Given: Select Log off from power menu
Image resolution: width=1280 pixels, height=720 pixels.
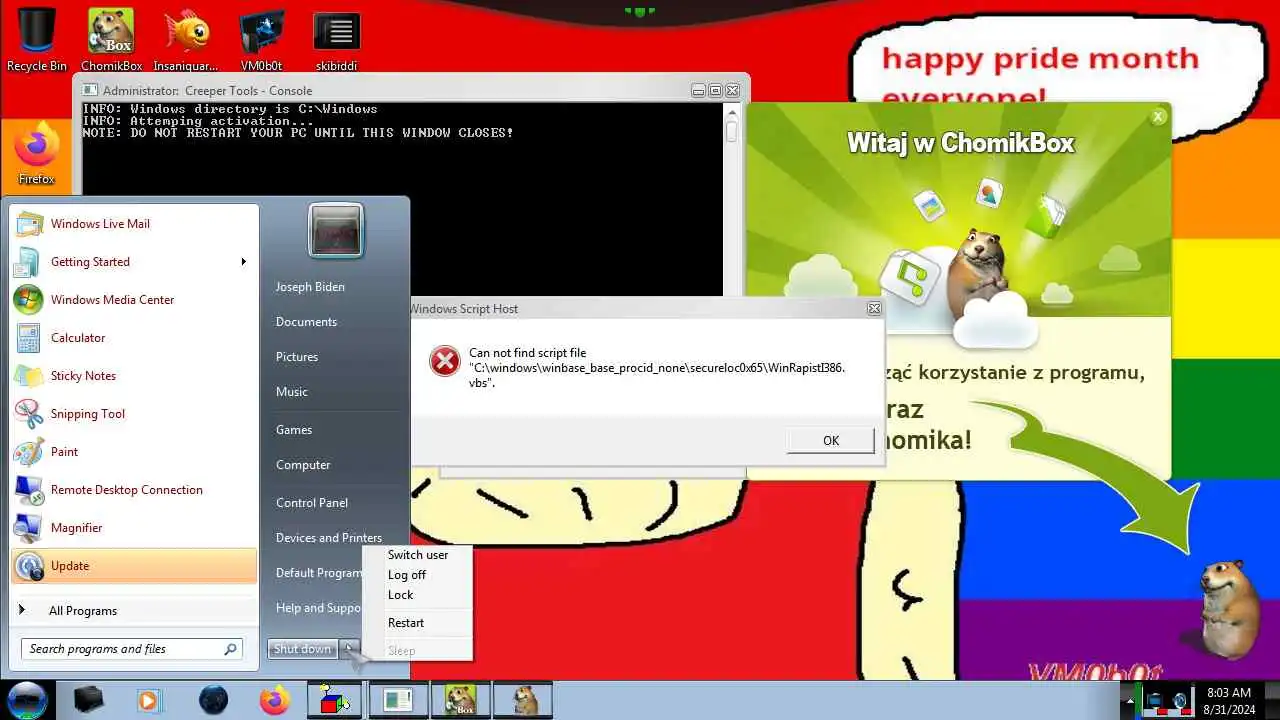Looking at the screenshot, I should (407, 575).
